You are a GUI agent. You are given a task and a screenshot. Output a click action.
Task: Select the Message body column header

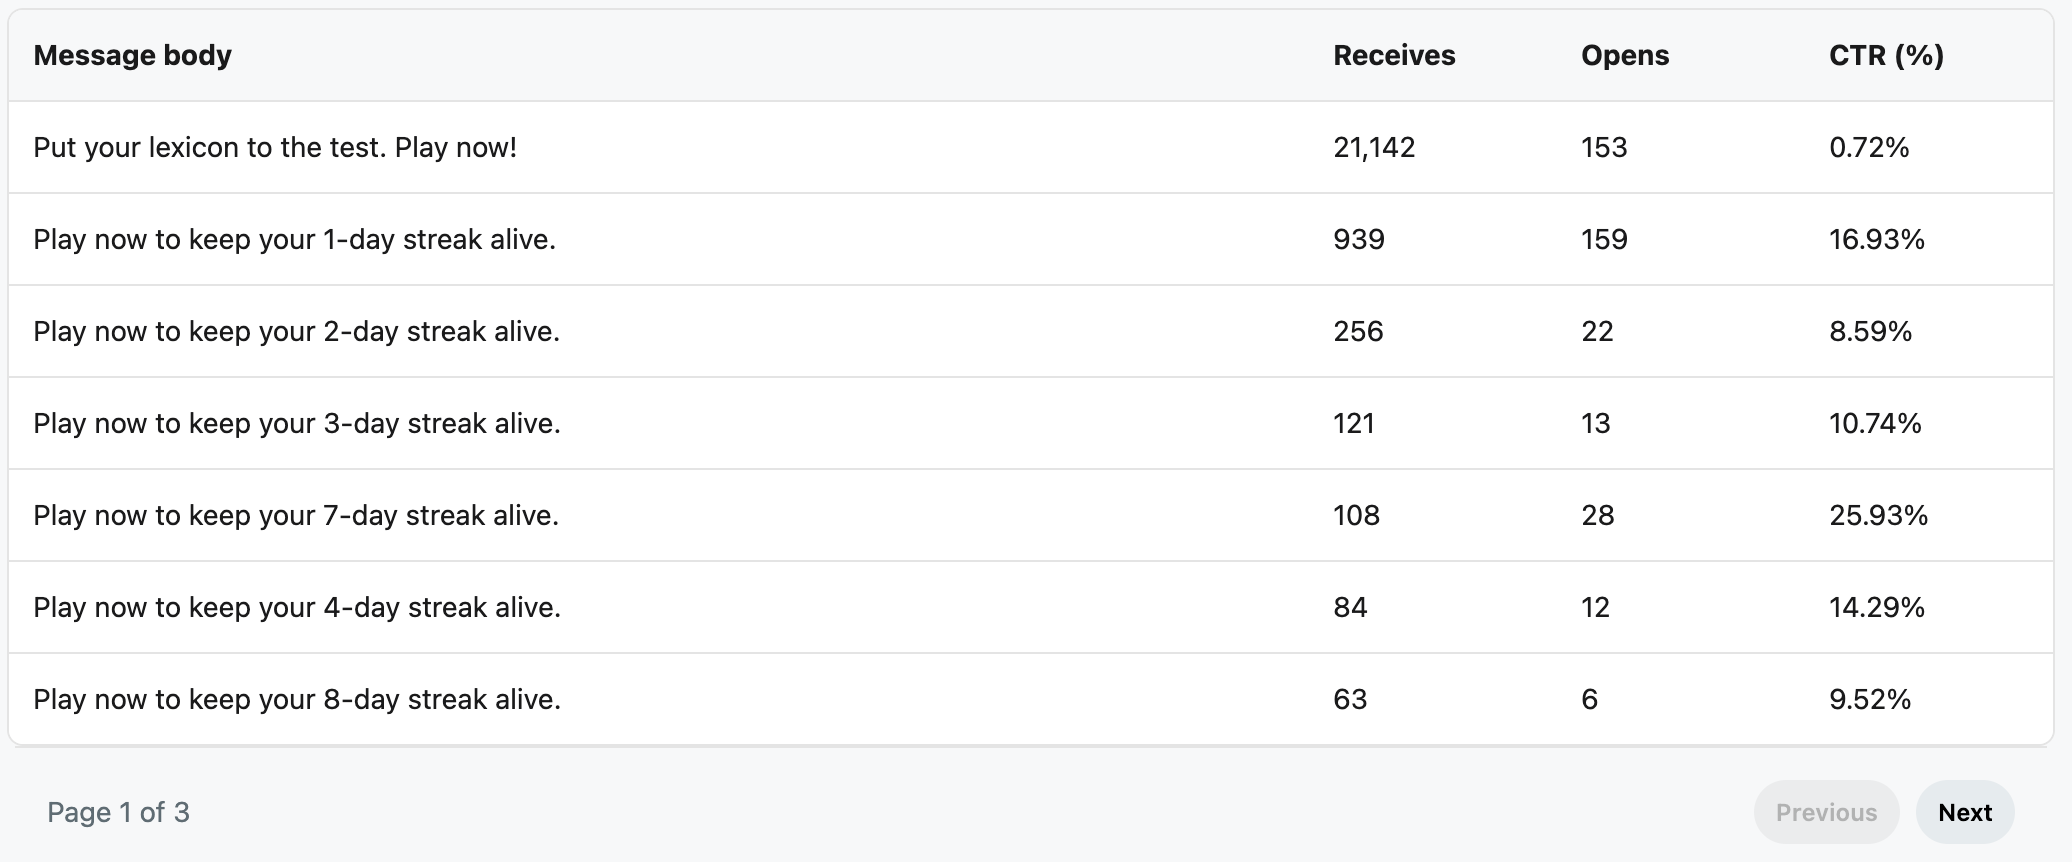(132, 55)
